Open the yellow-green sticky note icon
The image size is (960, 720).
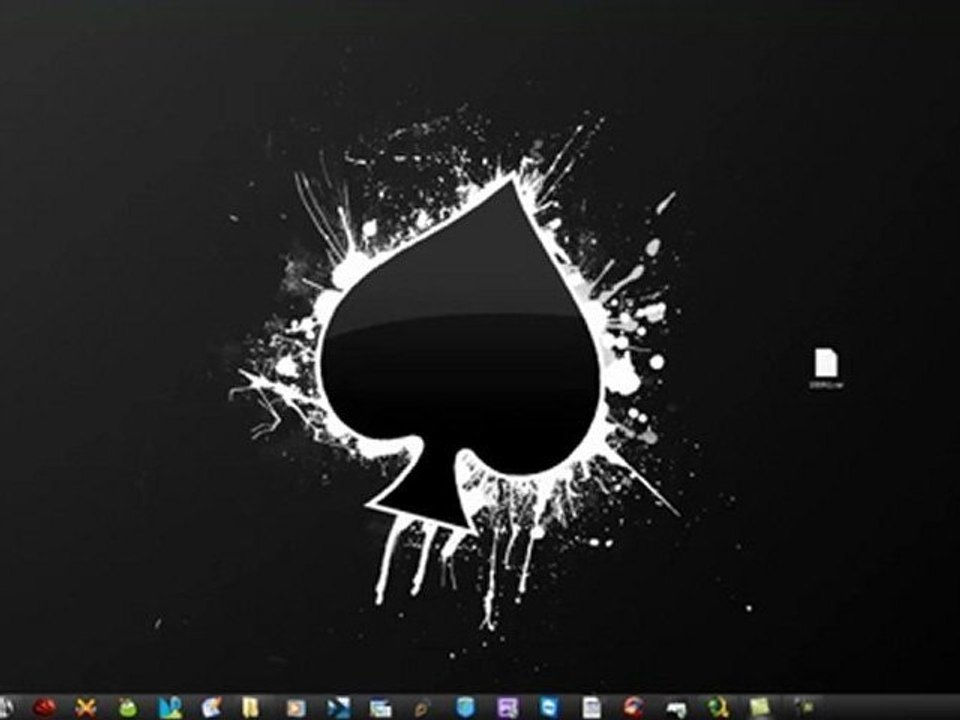759,708
